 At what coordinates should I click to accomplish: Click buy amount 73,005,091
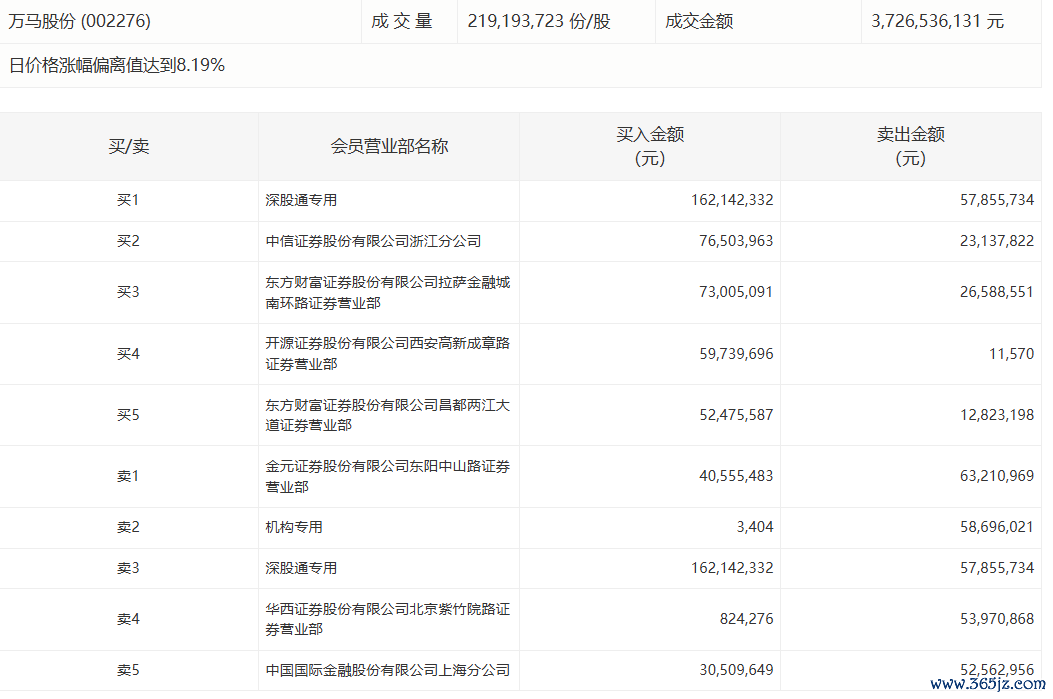click(736, 292)
